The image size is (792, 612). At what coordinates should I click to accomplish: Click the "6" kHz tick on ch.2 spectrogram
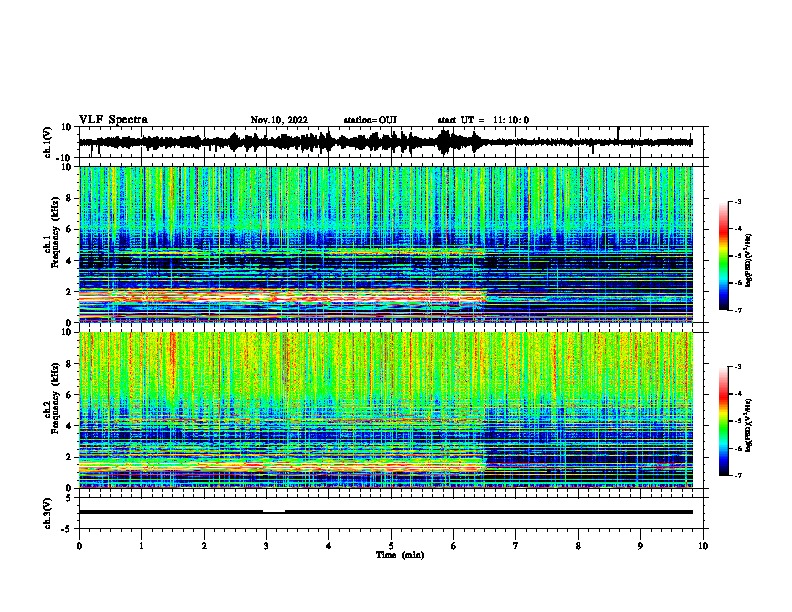69,395
